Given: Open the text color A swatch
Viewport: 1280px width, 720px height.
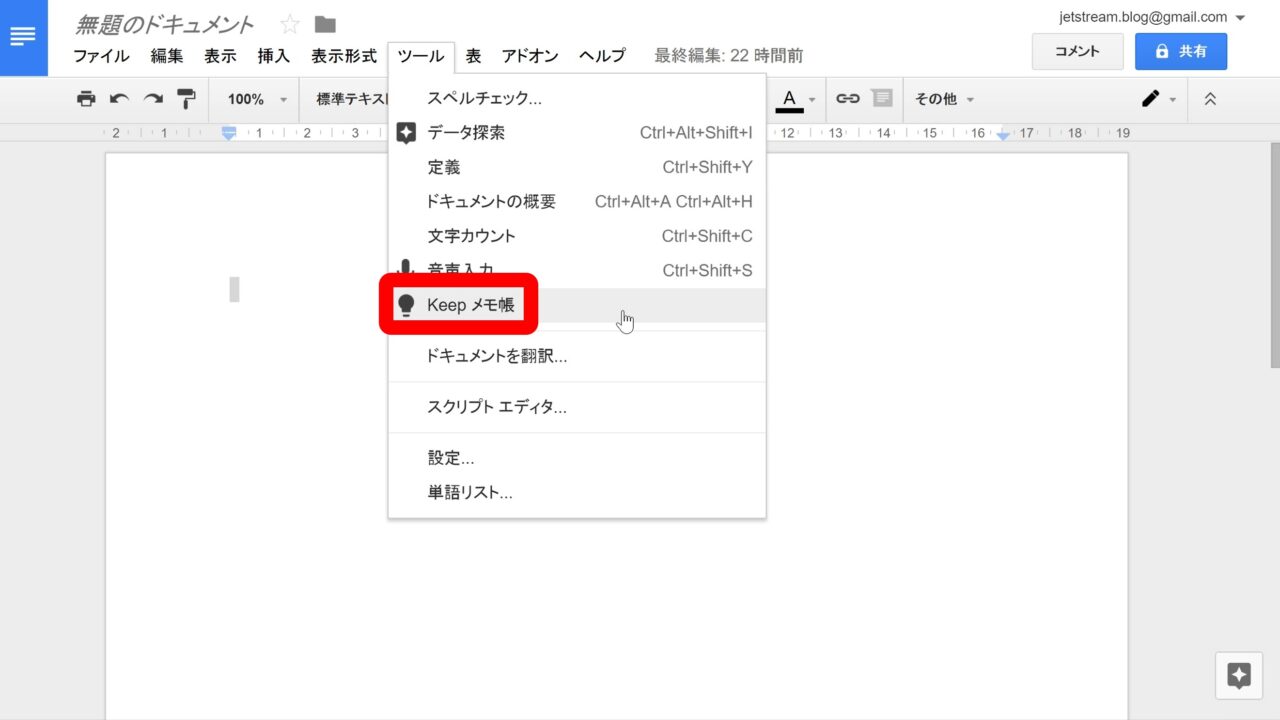Looking at the screenshot, I should pos(790,99).
